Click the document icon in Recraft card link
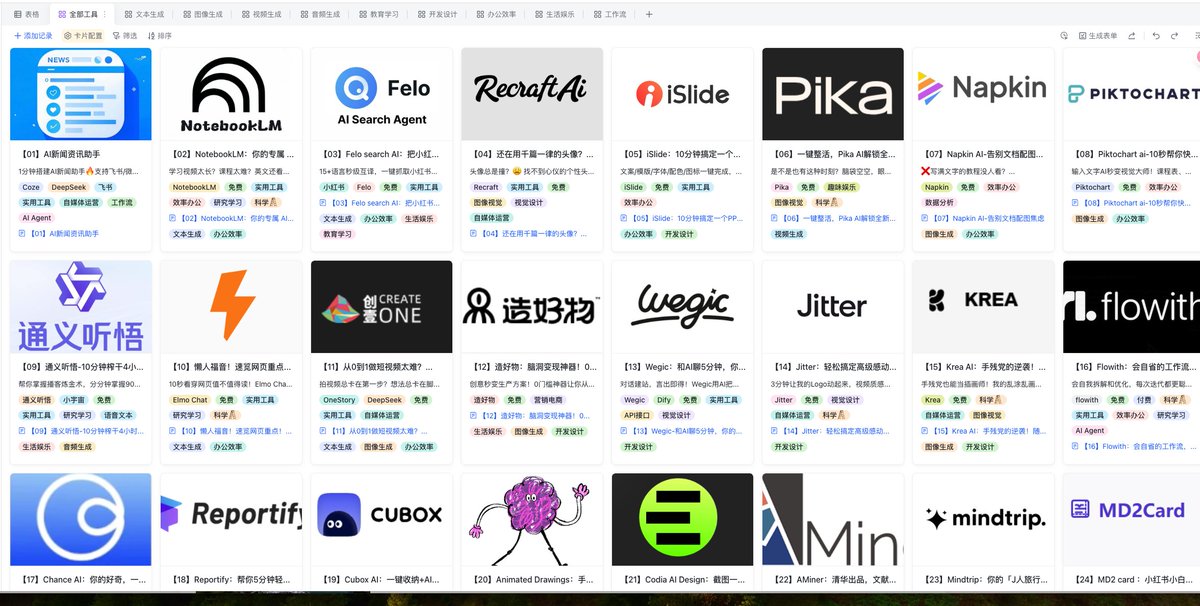 pyautogui.click(x=474, y=233)
